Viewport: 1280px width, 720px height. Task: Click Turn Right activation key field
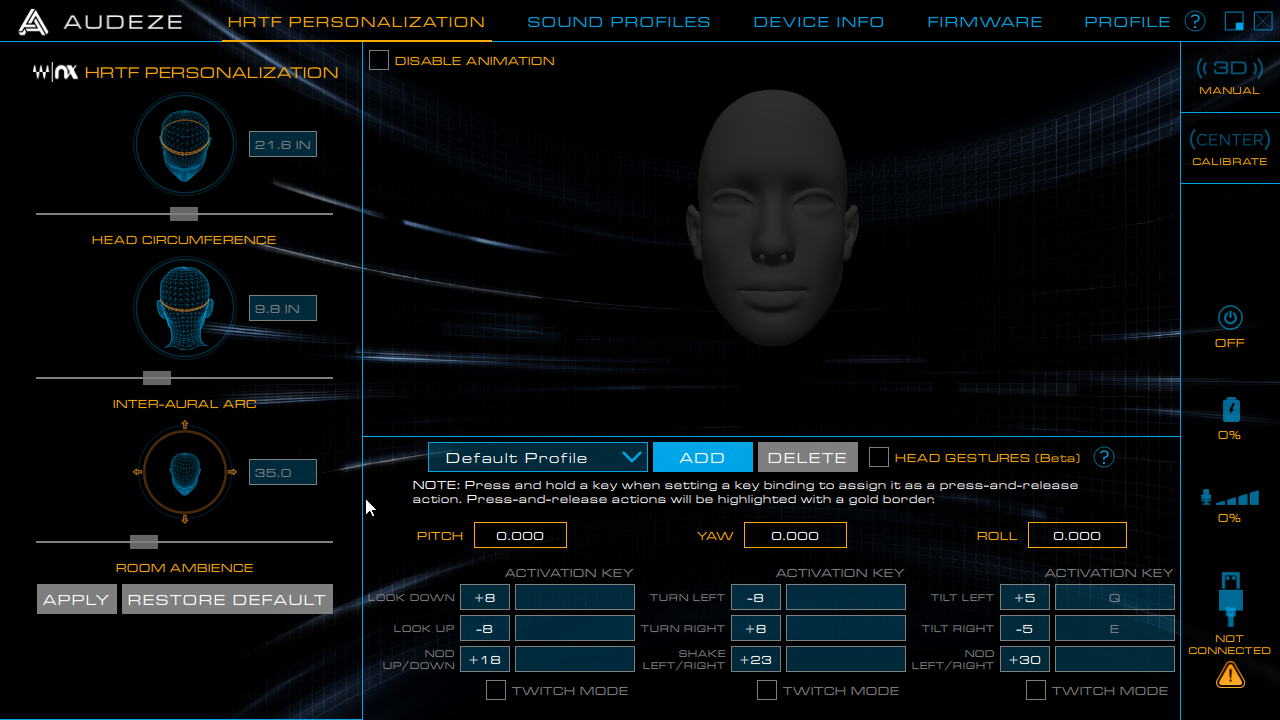coord(846,628)
